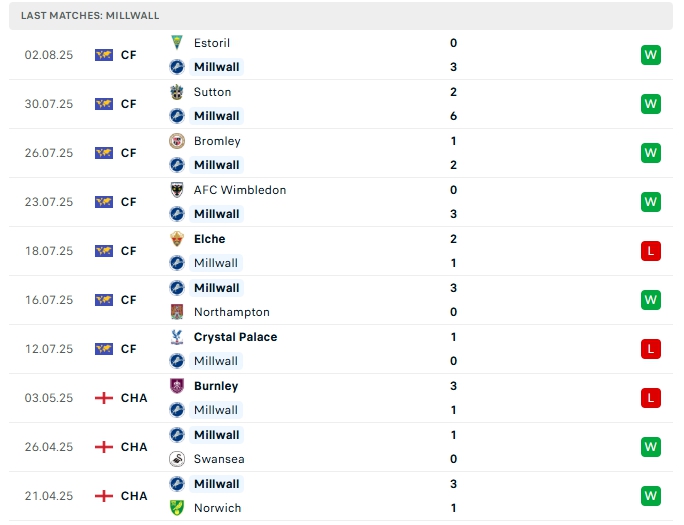Open the Crystal Palace team link
684x525 pixels.
[x=235, y=337]
